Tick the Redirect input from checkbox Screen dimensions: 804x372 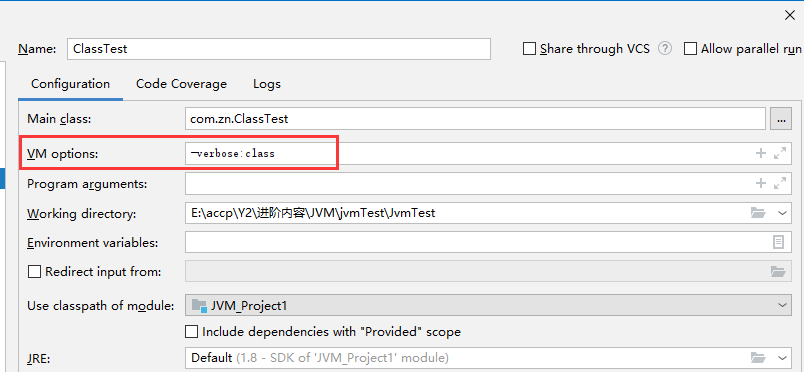34,271
